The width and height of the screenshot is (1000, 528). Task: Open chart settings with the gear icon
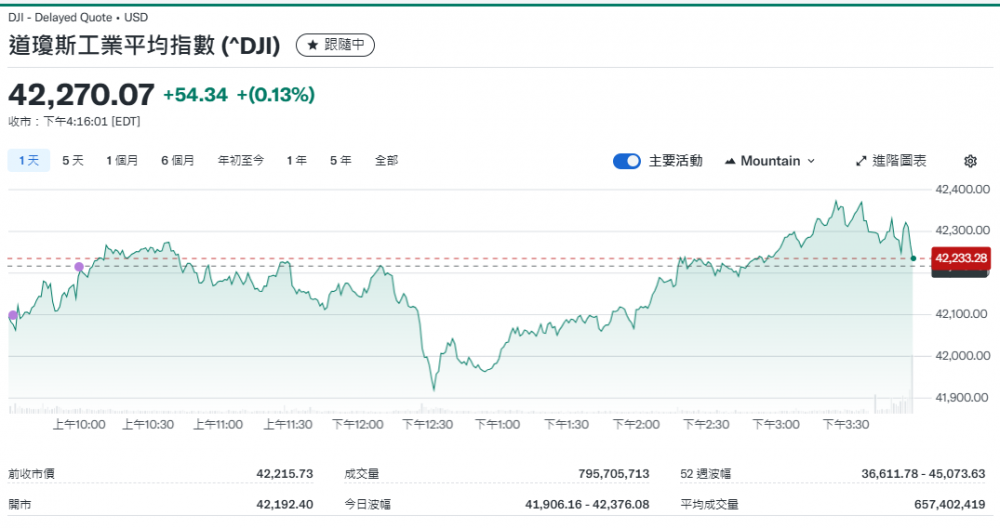(x=970, y=161)
